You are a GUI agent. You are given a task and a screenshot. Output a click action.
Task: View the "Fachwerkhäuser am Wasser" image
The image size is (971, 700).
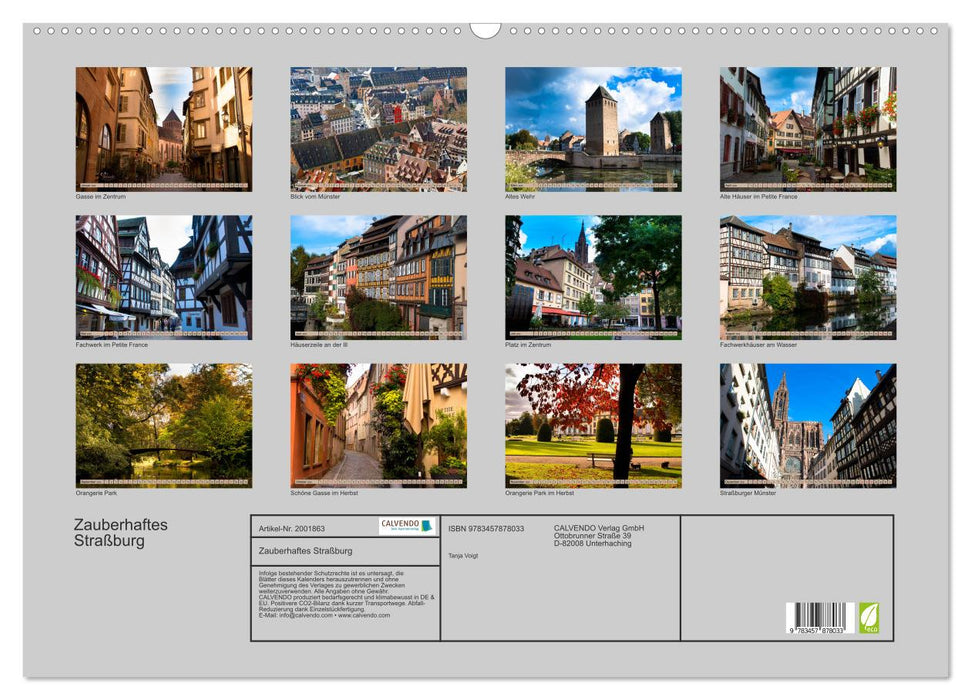click(x=806, y=275)
